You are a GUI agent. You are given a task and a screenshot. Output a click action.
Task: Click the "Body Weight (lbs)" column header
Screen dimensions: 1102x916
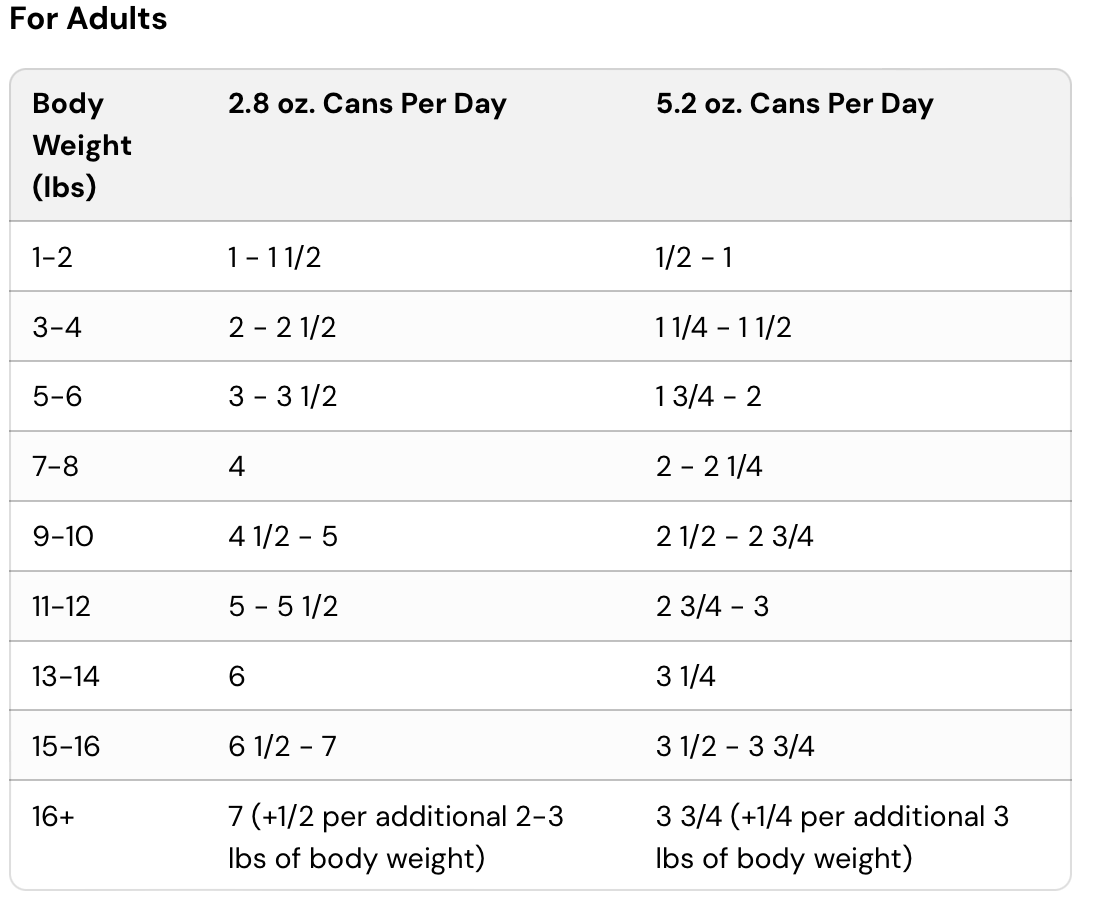coord(82,145)
